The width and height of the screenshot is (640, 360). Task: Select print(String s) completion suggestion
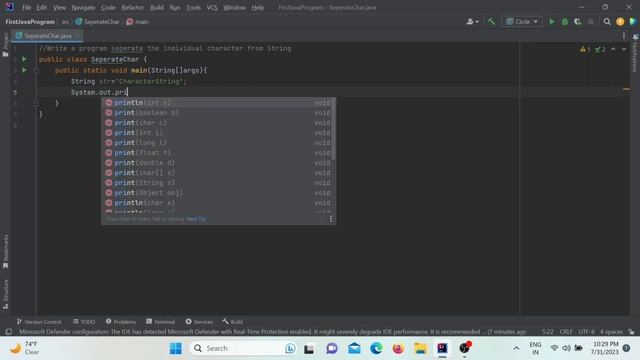[x=218, y=183]
